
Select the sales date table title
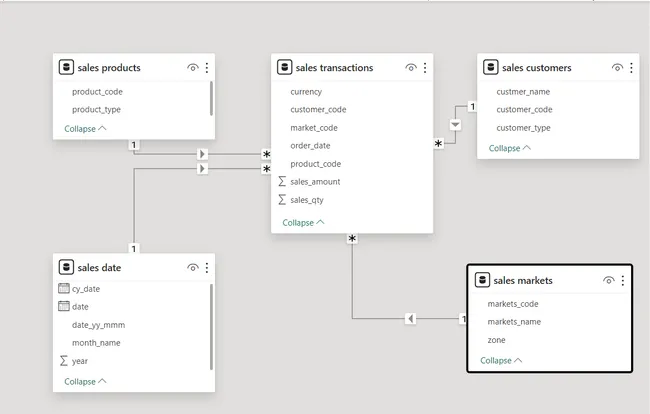point(99,268)
